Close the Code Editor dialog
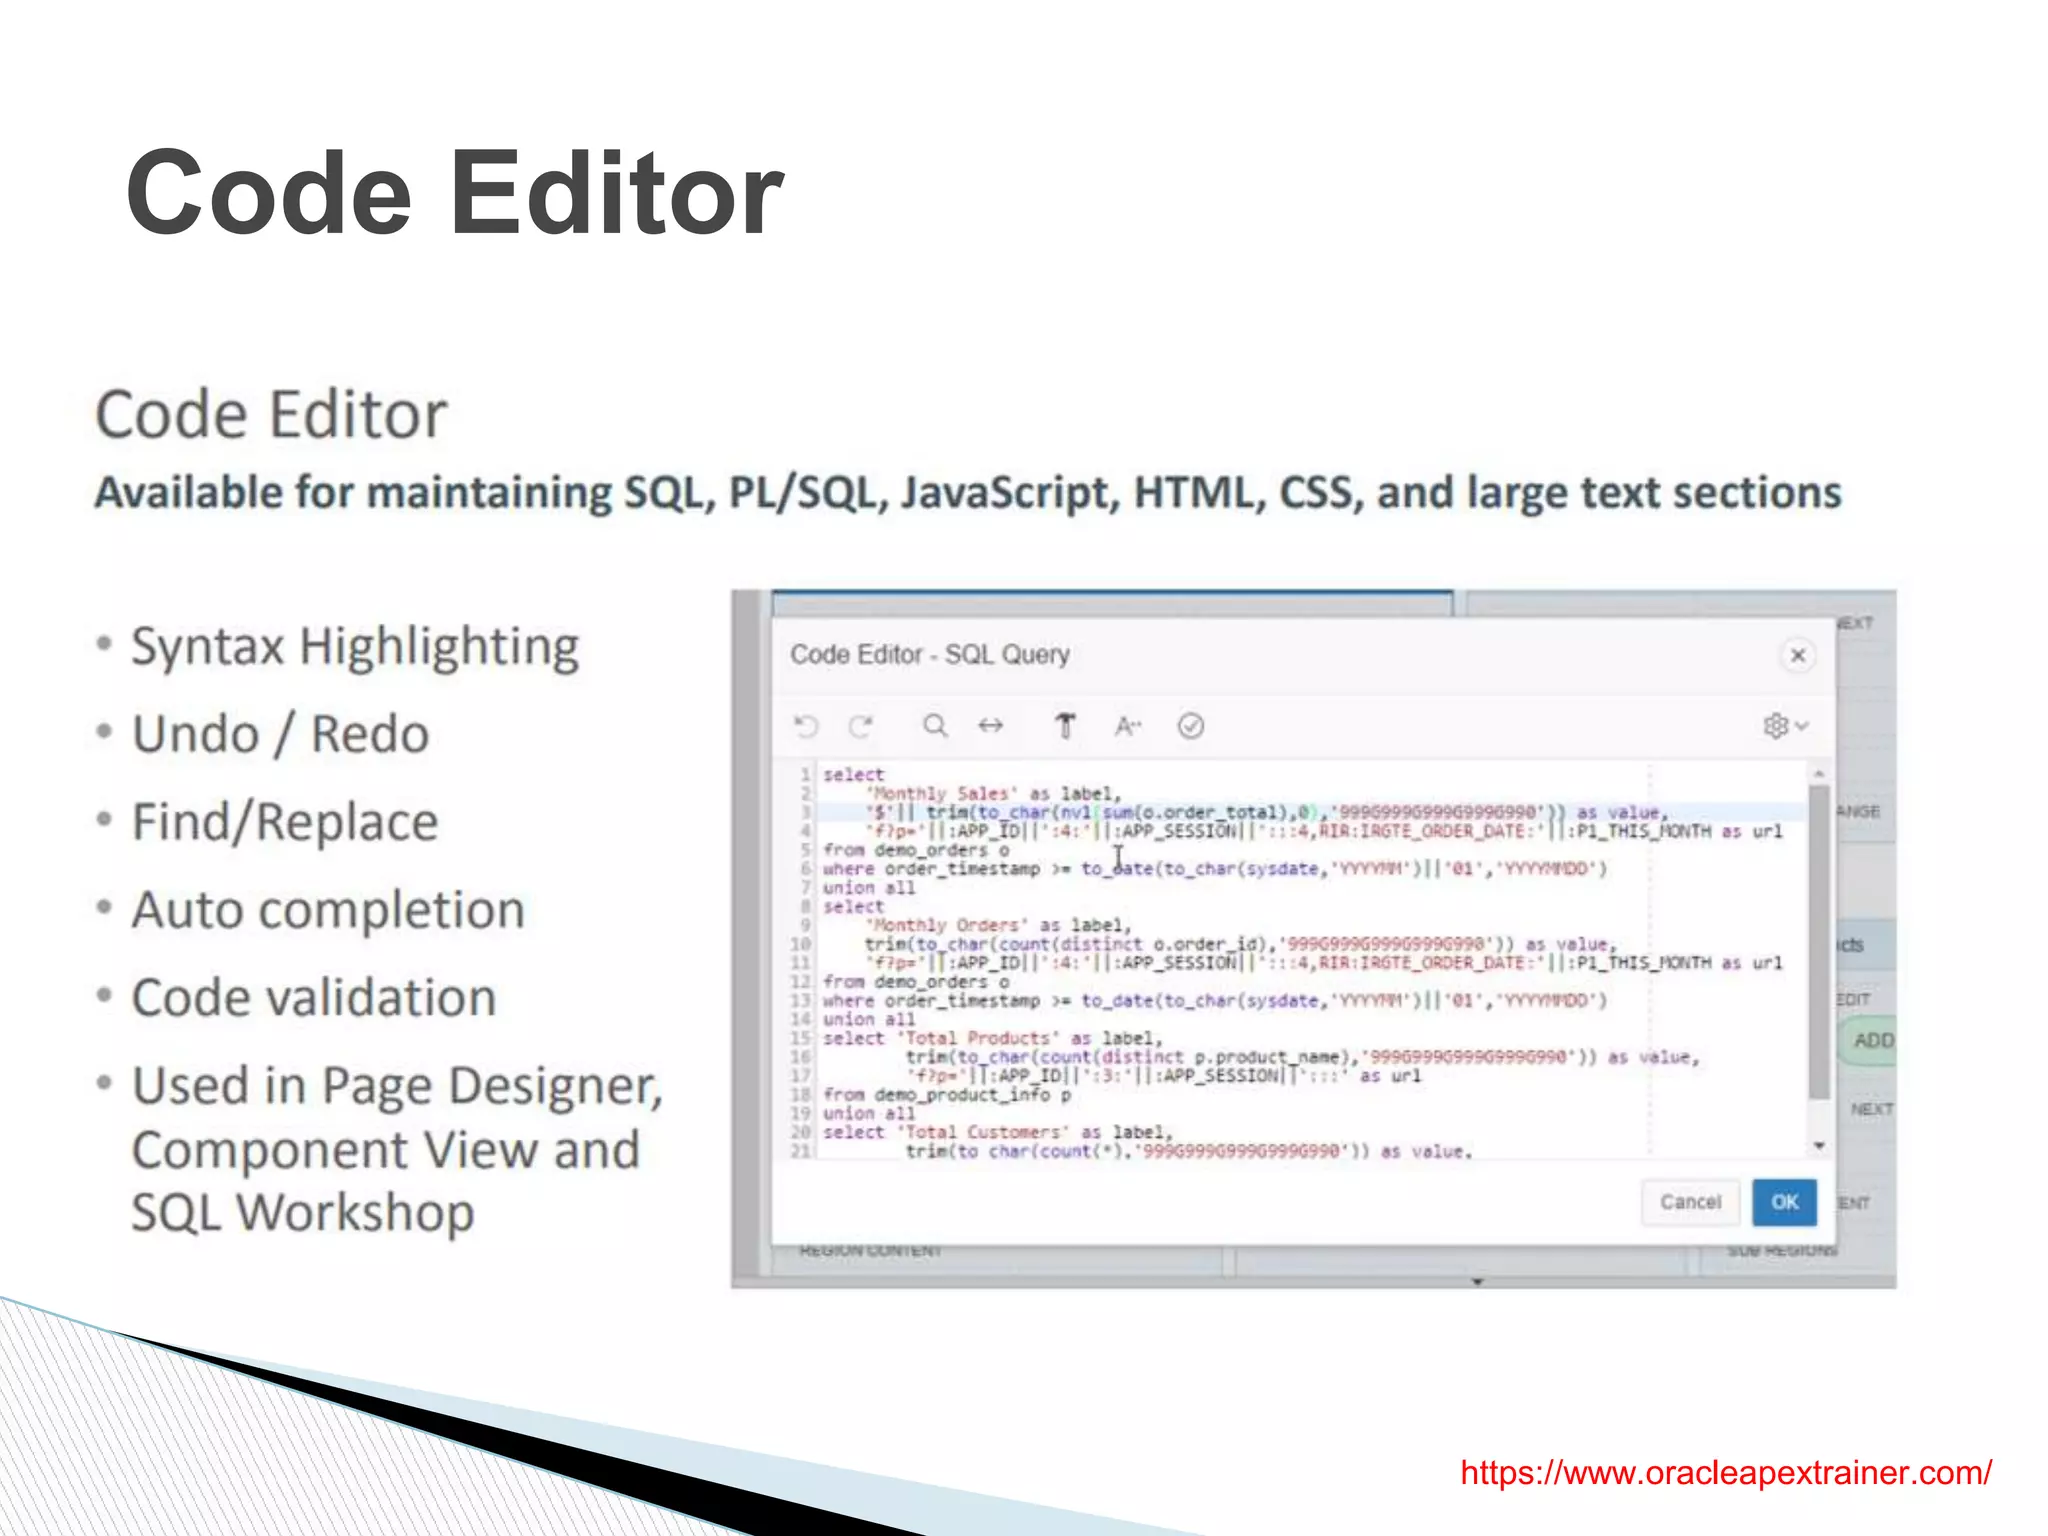 (1798, 655)
